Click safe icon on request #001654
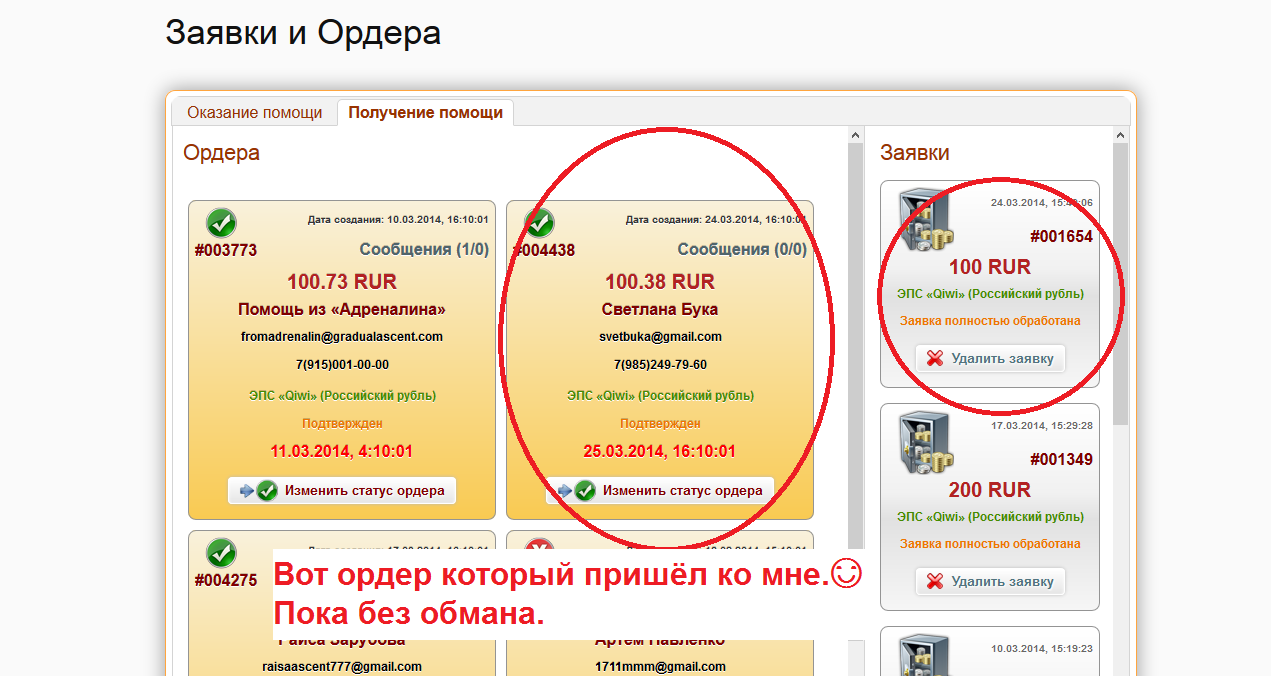The image size is (1271, 676). (x=922, y=220)
